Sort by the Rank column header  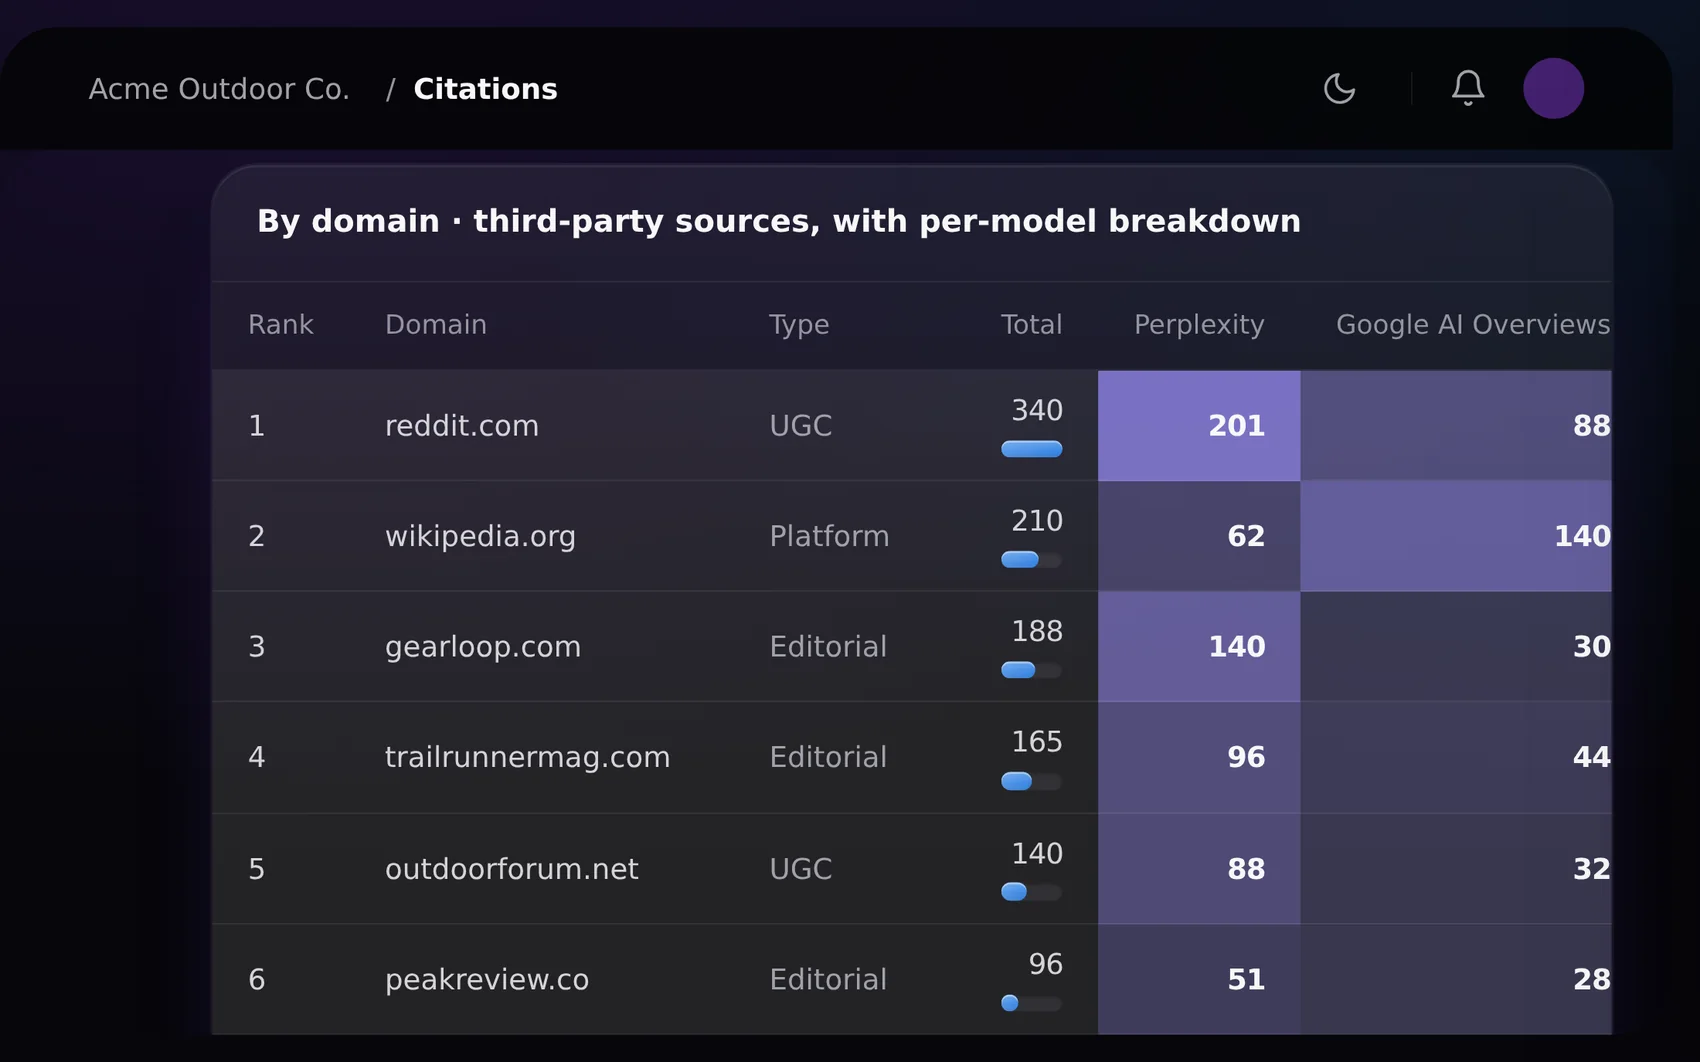tap(281, 325)
